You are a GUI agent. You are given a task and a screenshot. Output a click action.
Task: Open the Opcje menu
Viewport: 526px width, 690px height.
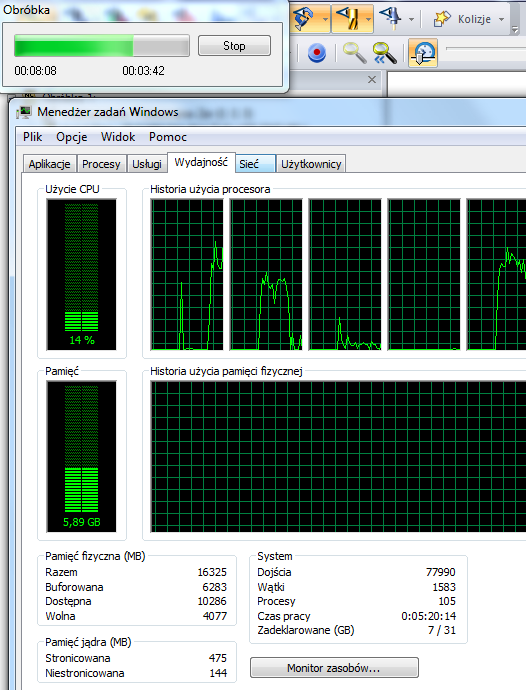71,137
